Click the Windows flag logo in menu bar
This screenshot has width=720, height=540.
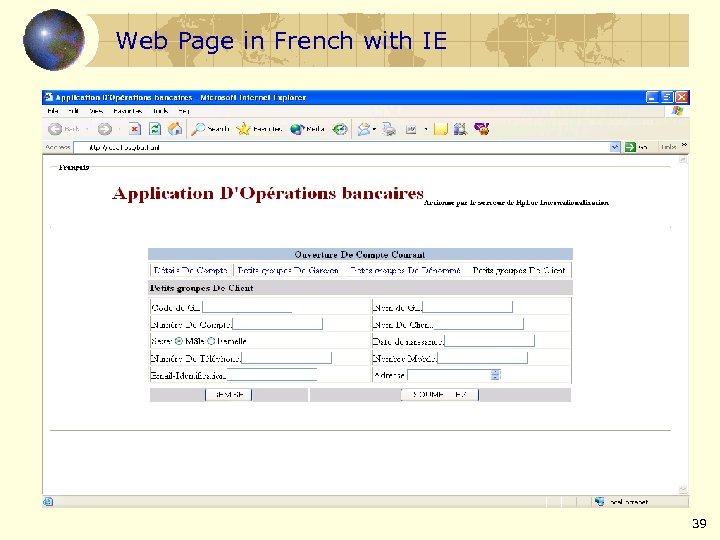677,111
